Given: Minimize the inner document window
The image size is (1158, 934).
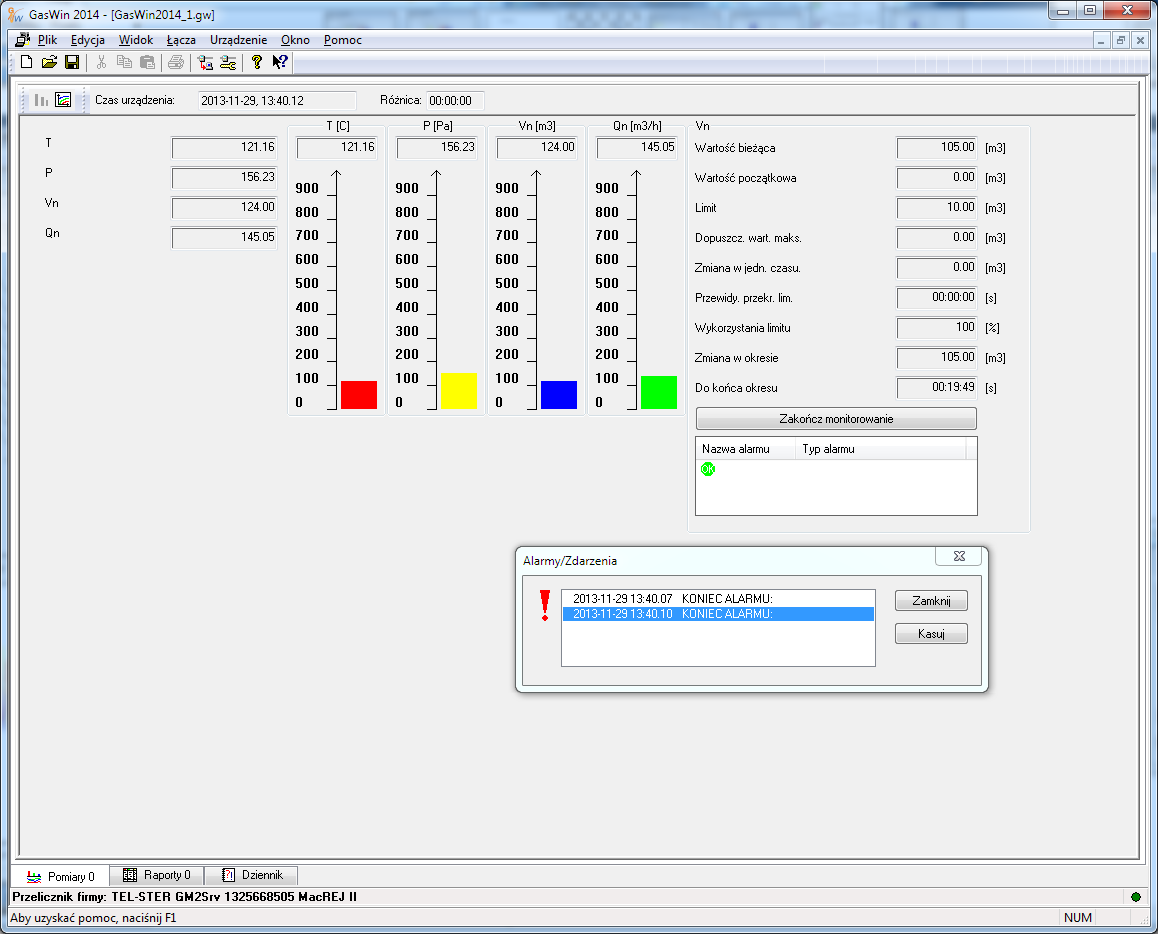Looking at the screenshot, I should 1101,41.
